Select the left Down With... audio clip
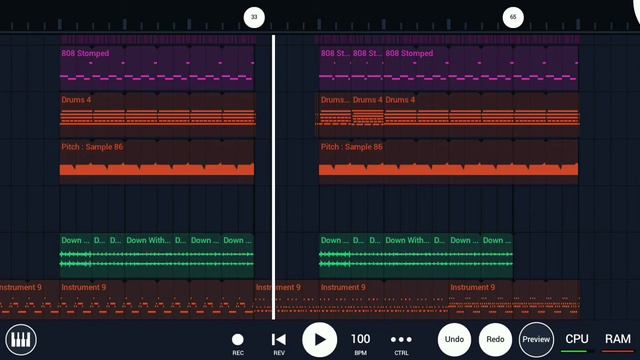 149,256
